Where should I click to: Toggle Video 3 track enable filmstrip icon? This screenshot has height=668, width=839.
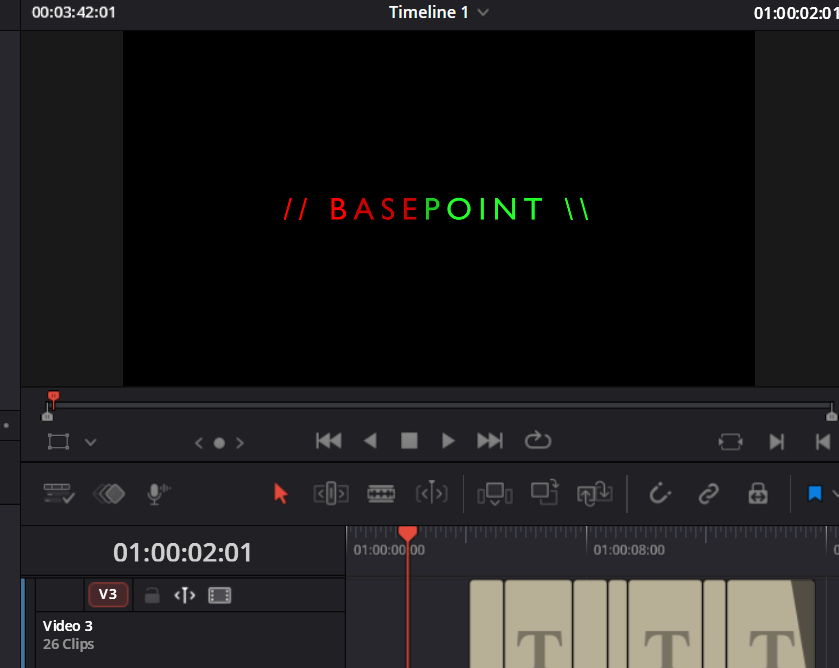click(x=219, y=595)
